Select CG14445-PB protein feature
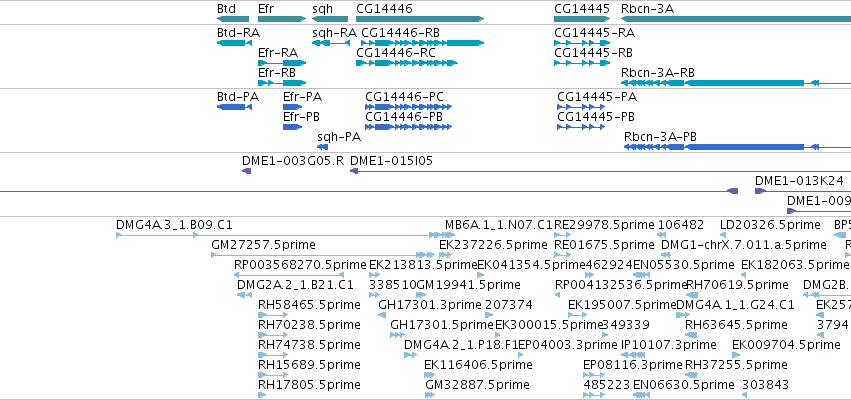851x400 pixels. (581, 127)
